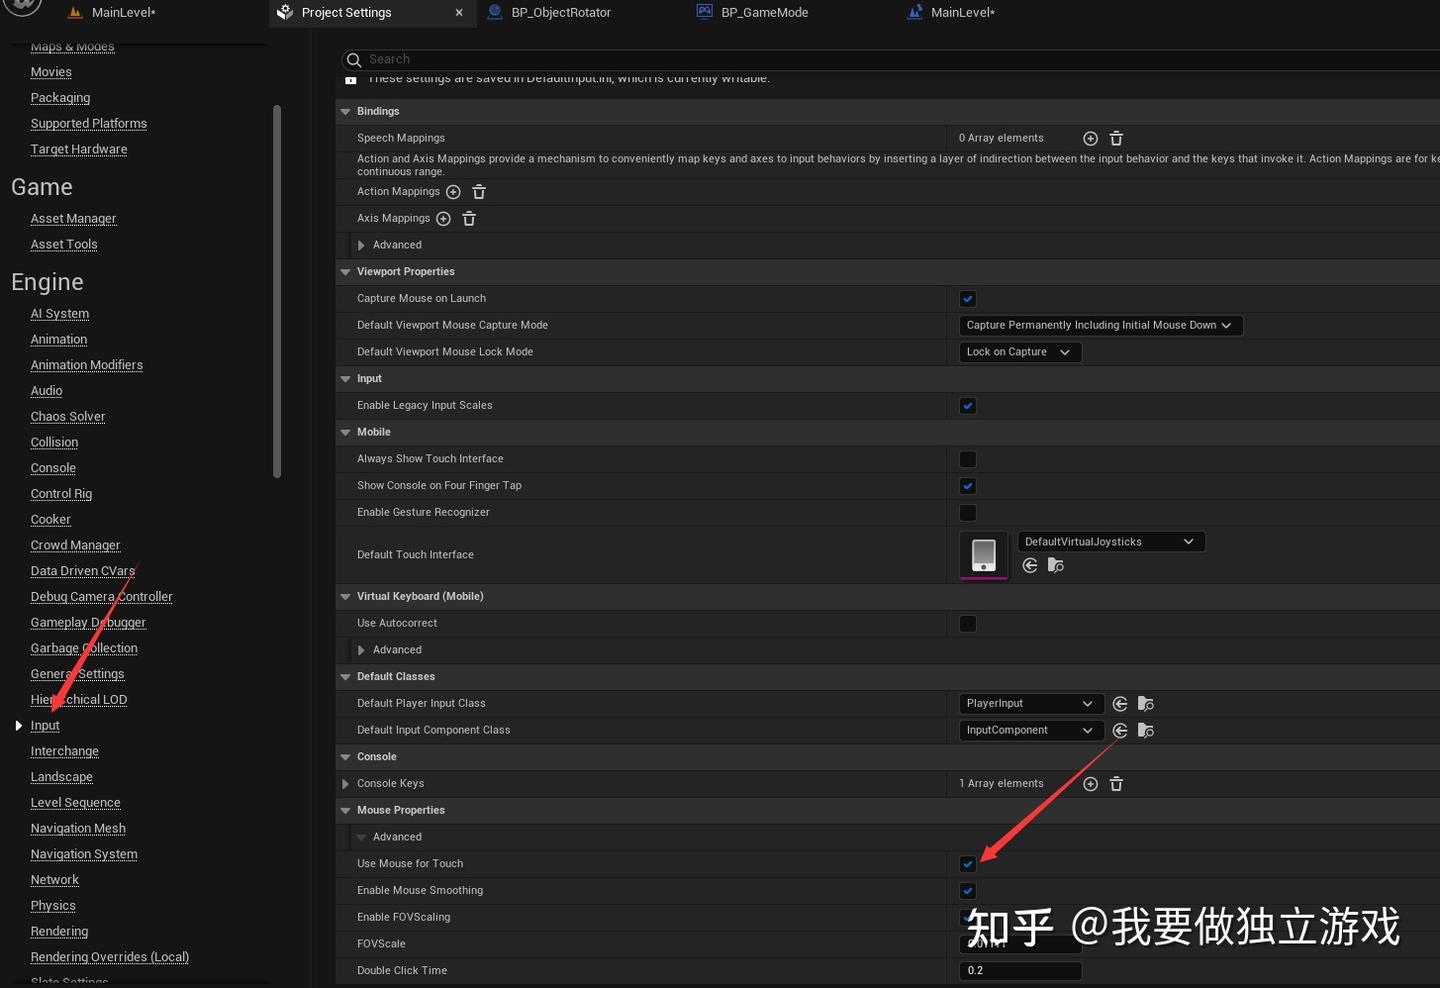Expand Advanced under Virtual Keyboard (Mobile)
Image resolution: width=1440 pixels, height=988 pixels.
[362, 649]
